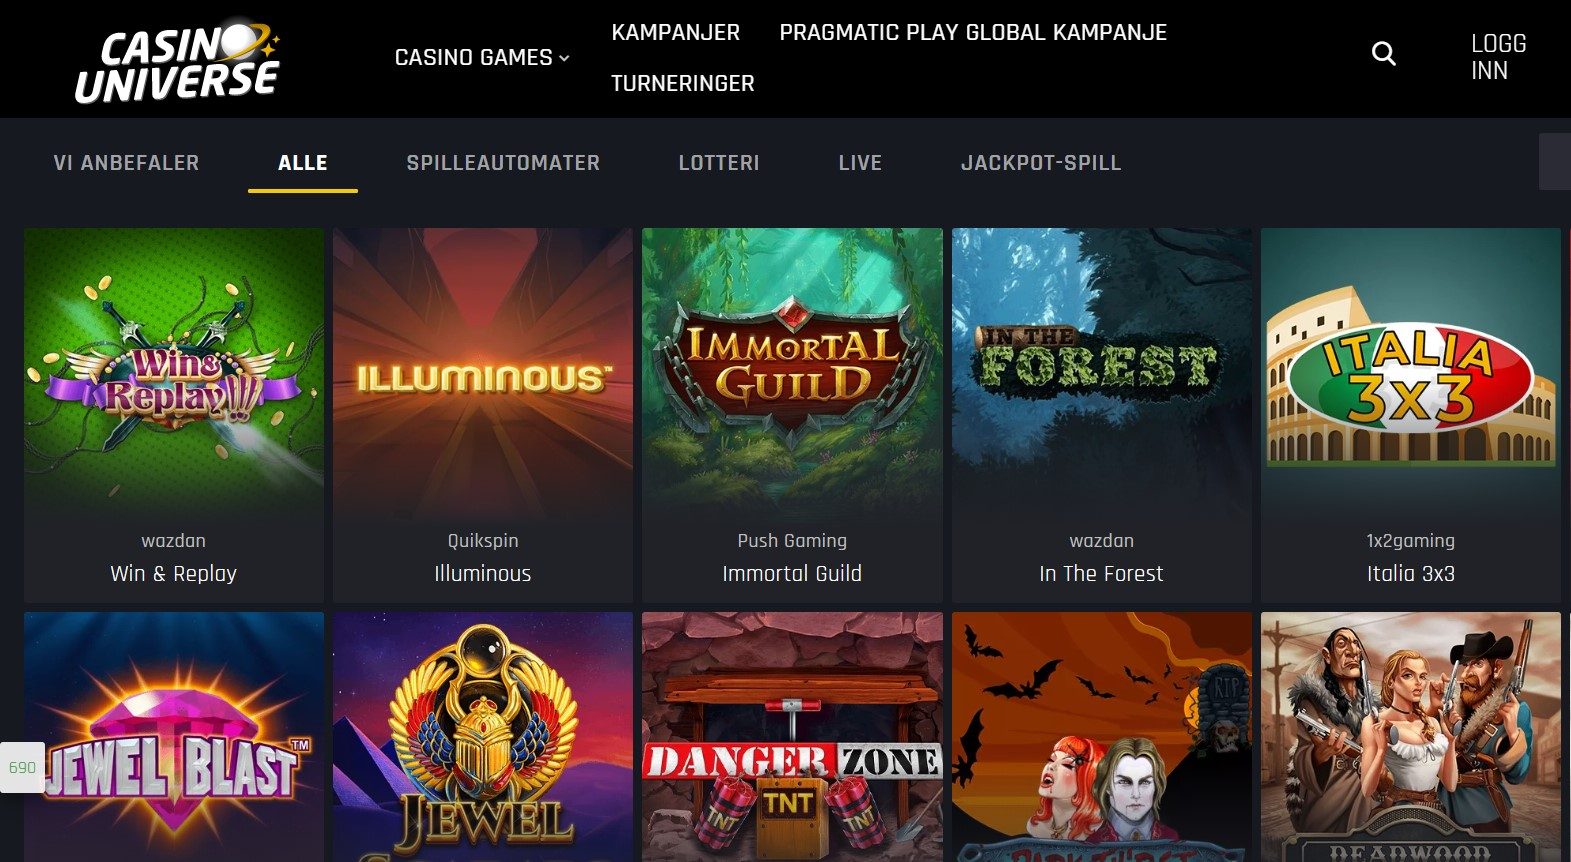Go to Pragmatic Play Global Kampanje
This screenshot has height=862, width=1571.
(973, 32)
